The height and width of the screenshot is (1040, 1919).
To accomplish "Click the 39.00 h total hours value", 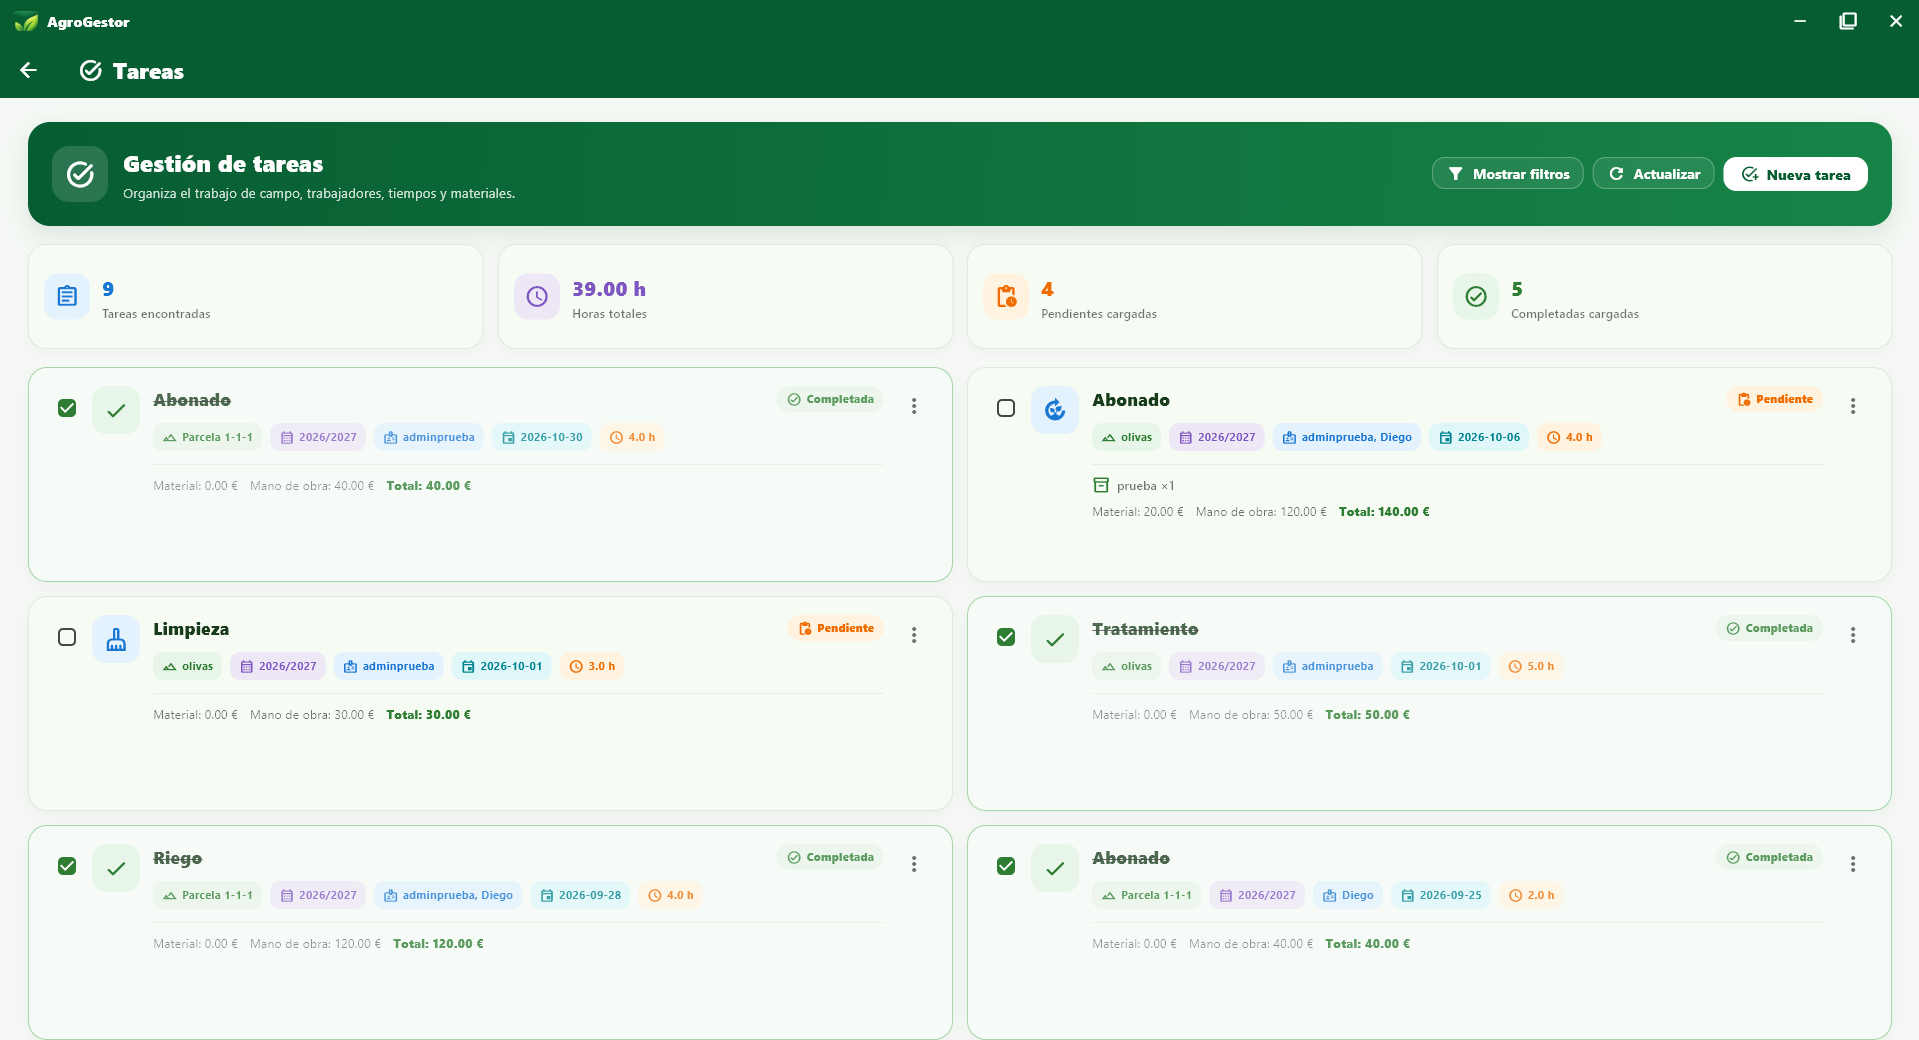I will coord(609,289).
